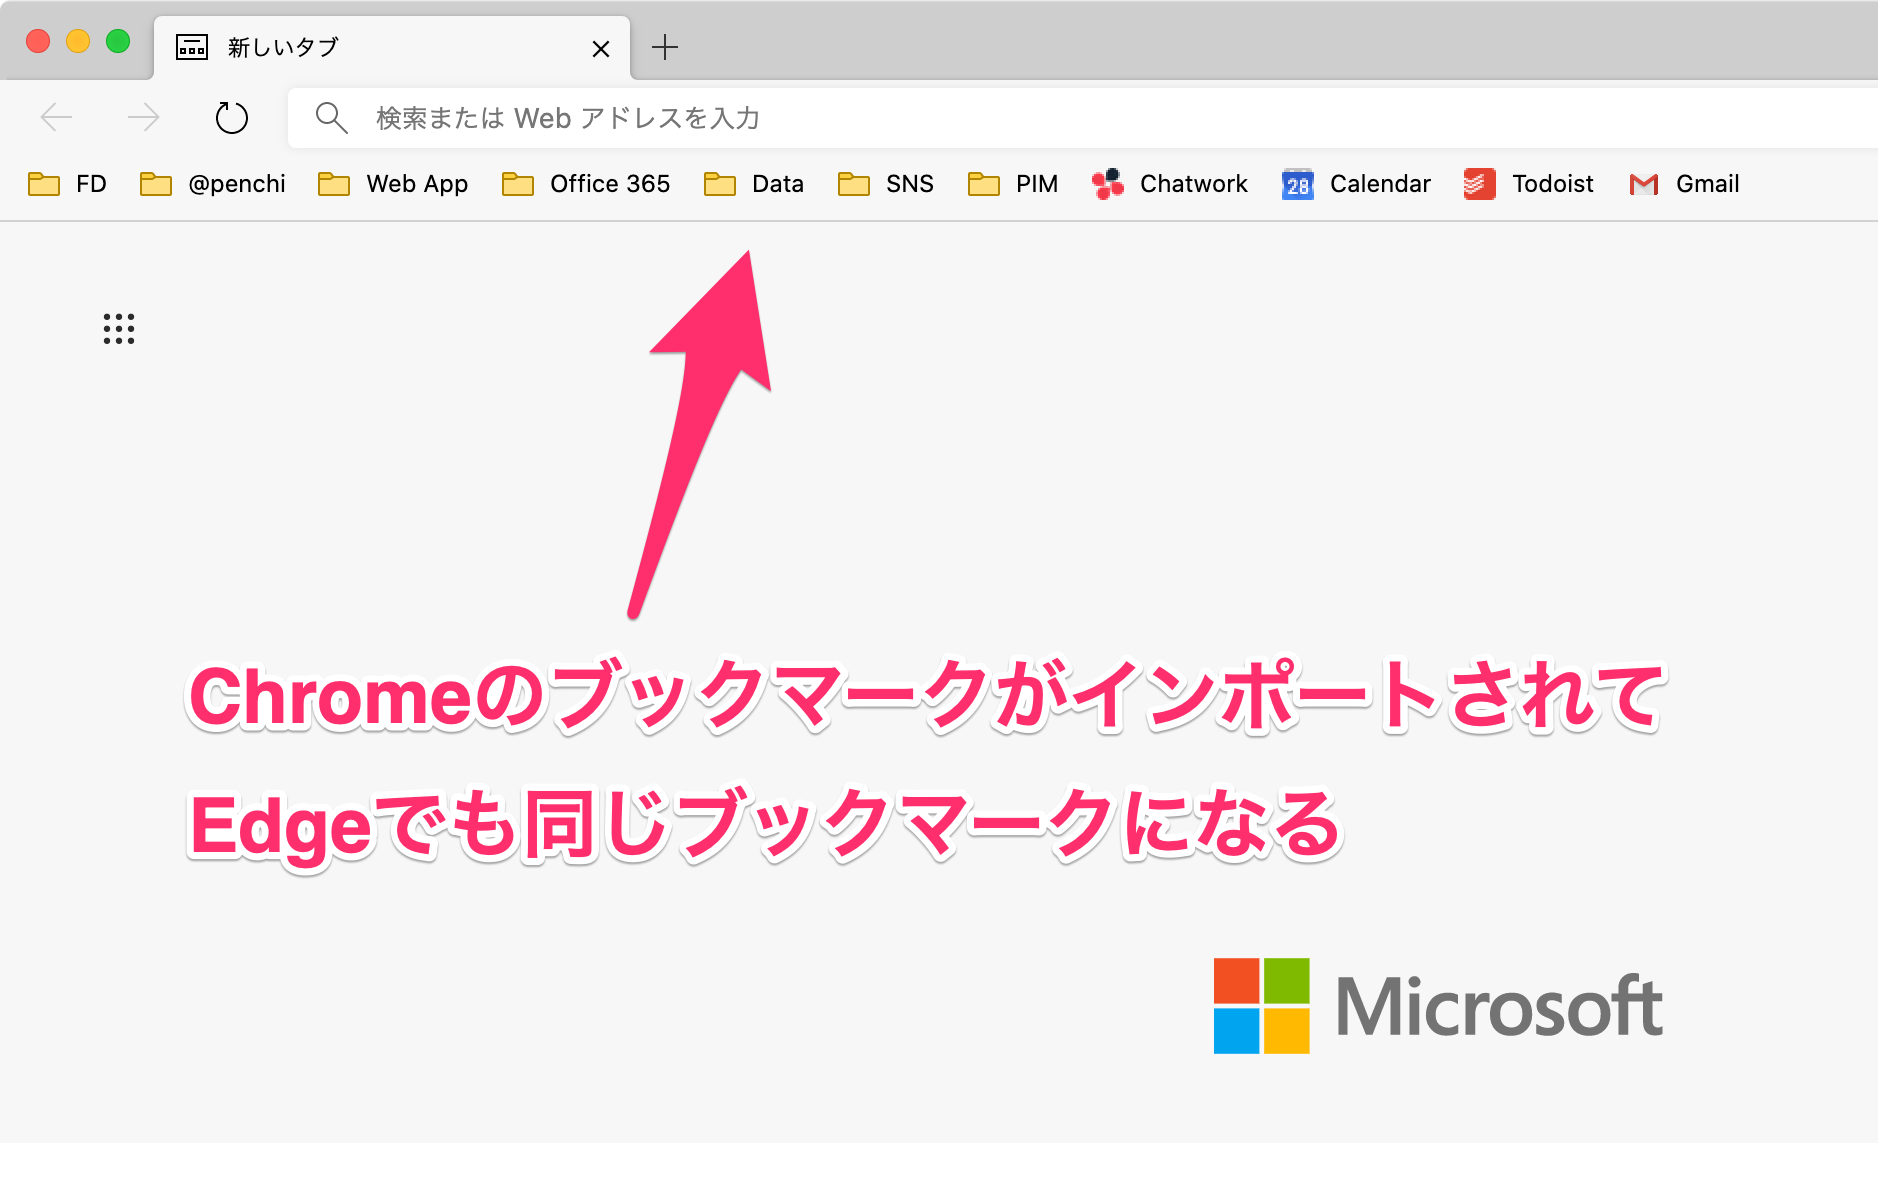The height and width of the screenshot is (1184, 1878).
Task: Close the 新しいタブ tab
Action: pyautogui.click(x=601, y=48)
